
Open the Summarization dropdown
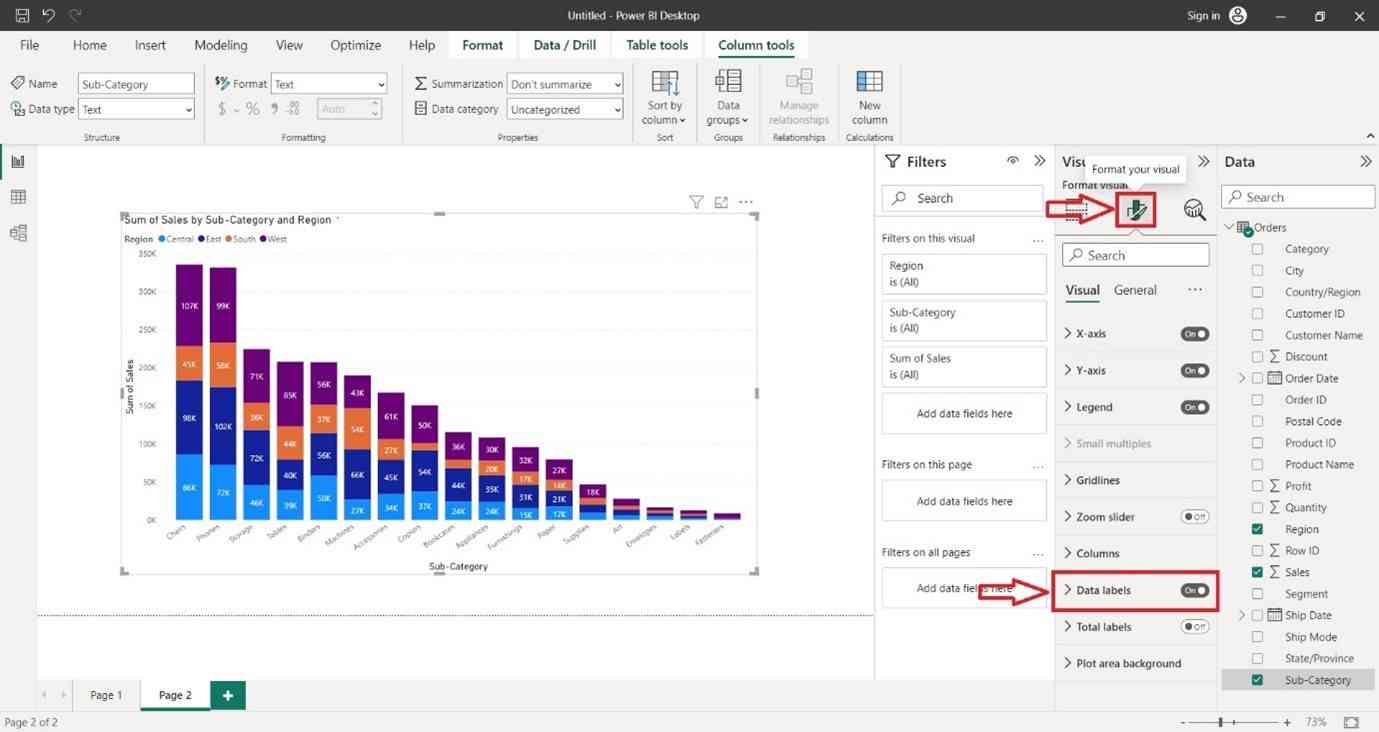pyautogui.click(x=565, y=84)
